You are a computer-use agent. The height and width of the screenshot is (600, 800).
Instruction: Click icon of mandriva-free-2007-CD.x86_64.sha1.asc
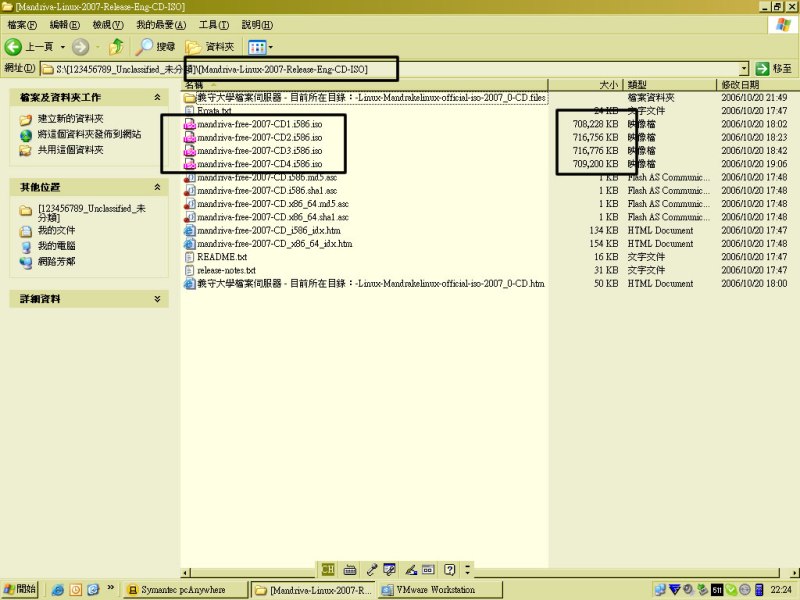pyautogui.click(x=190, y=217)
